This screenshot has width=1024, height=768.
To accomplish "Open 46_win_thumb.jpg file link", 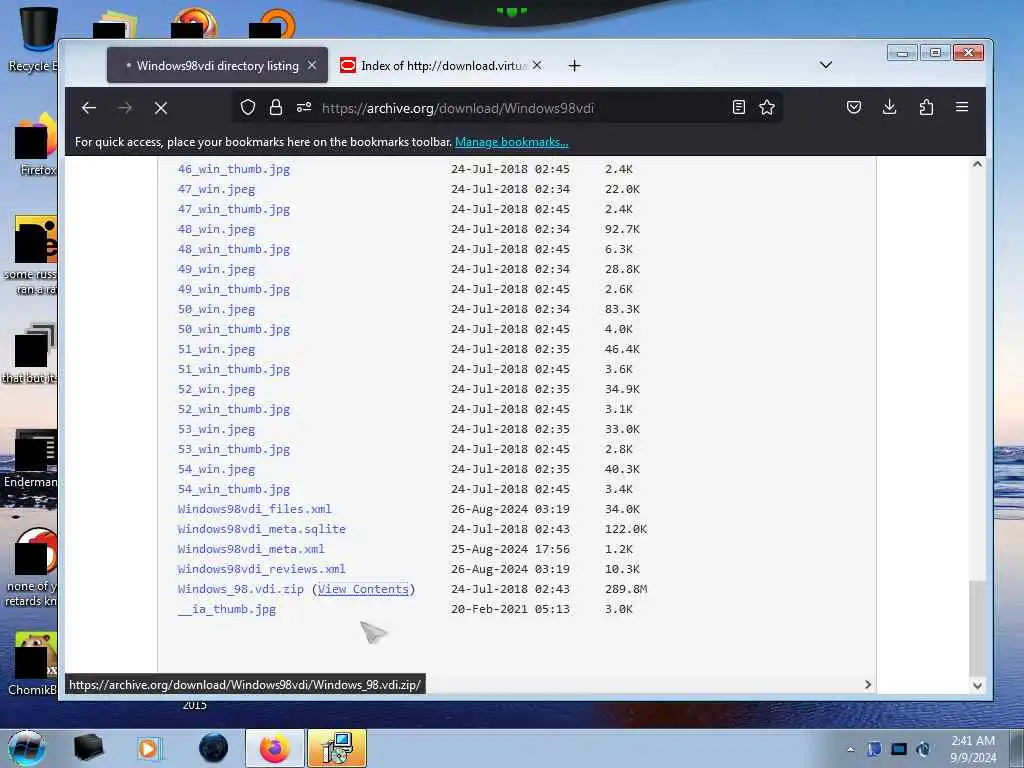I will [x=234, y=169].
